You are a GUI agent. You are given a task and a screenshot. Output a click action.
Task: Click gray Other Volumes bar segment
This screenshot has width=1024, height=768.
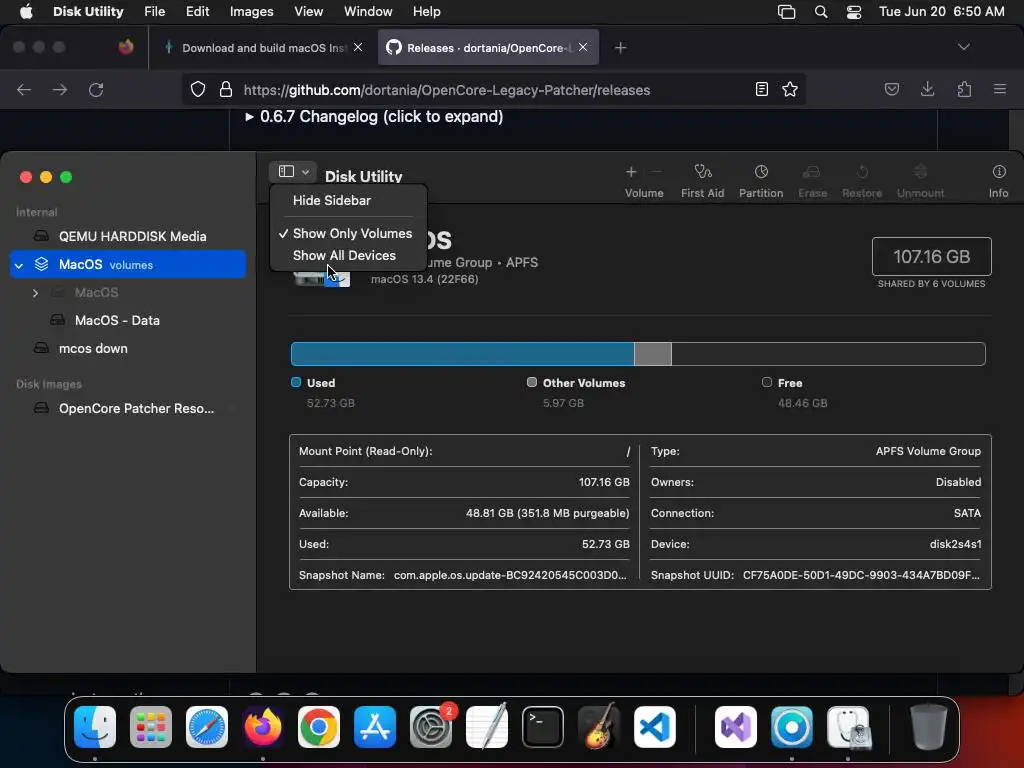(x=652, y=354)
